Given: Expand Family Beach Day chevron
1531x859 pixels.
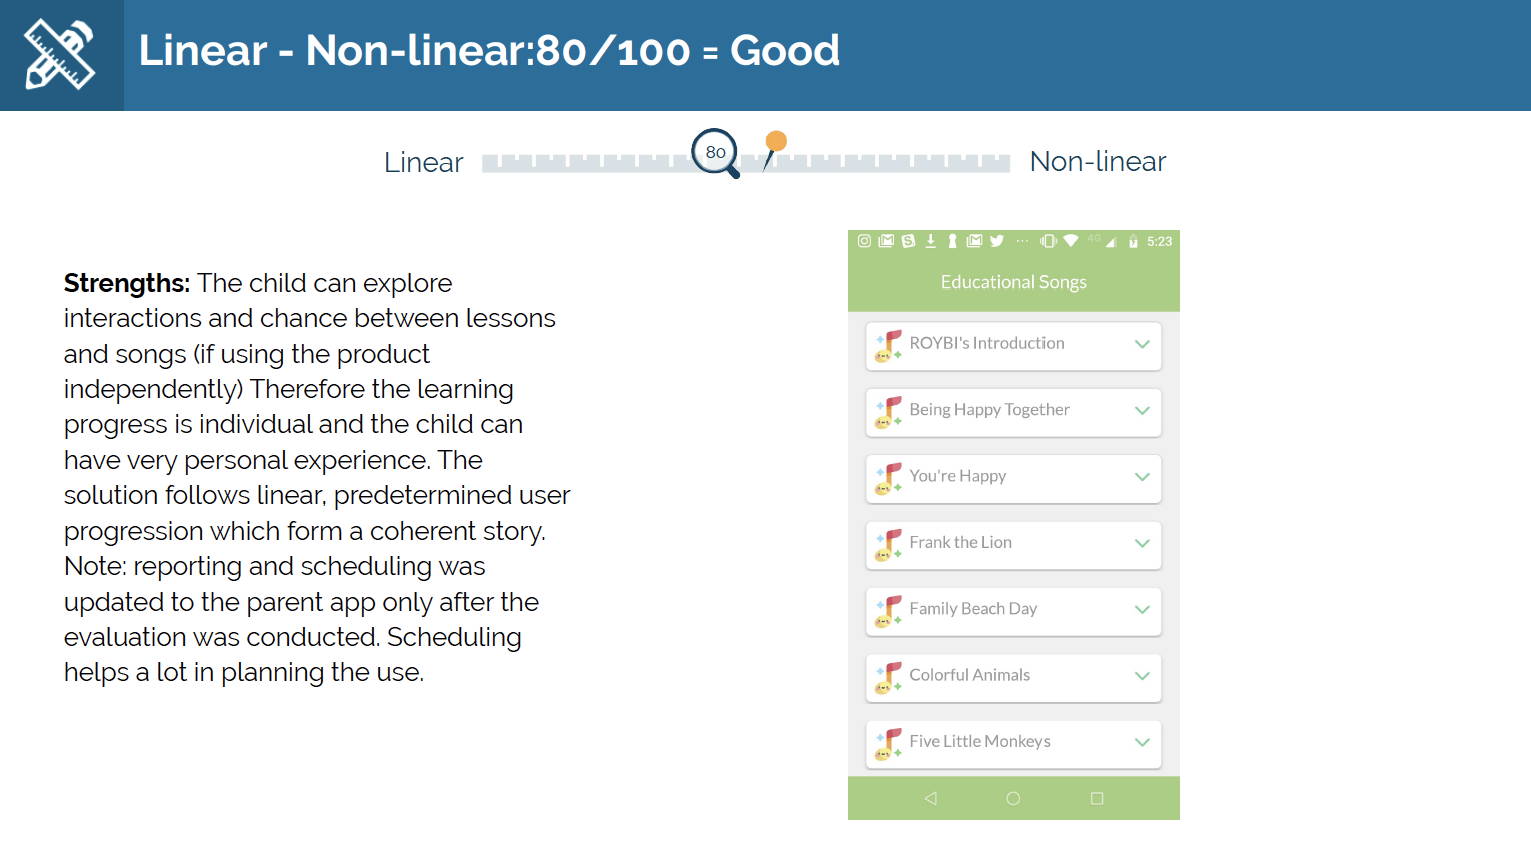Looking at the screenshot, I should (1142, 609).
